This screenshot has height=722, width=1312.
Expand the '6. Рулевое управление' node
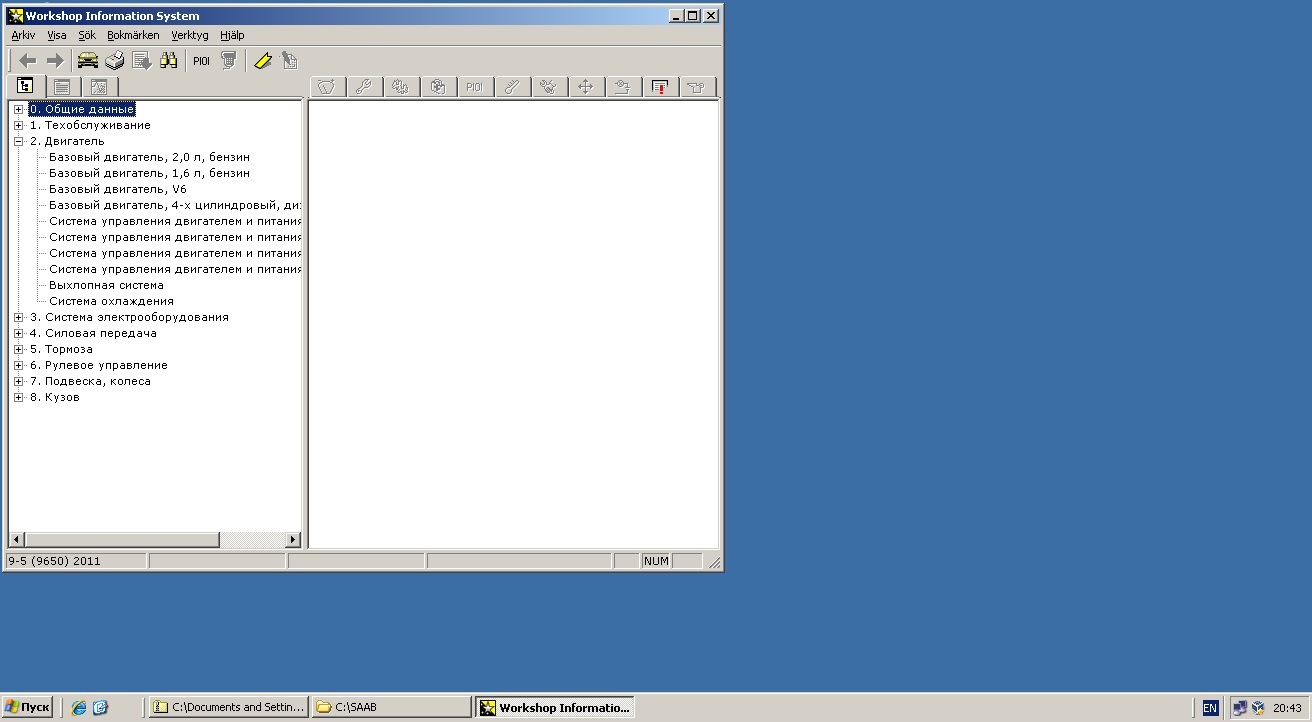pos(19,365)
